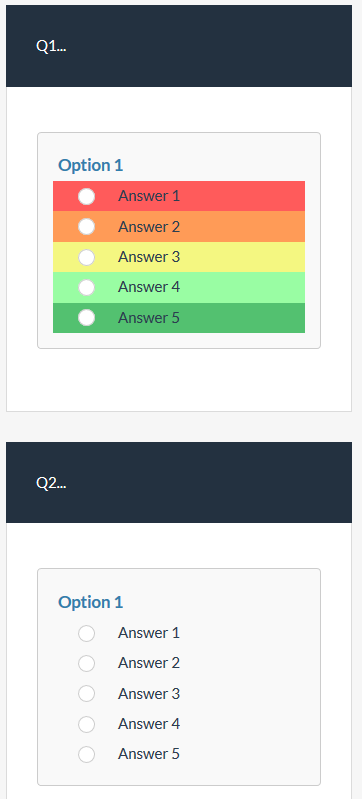Screen dimensions: 362x799
Task: Select Answer 5 radio in Q2
Action: point(86,754)
